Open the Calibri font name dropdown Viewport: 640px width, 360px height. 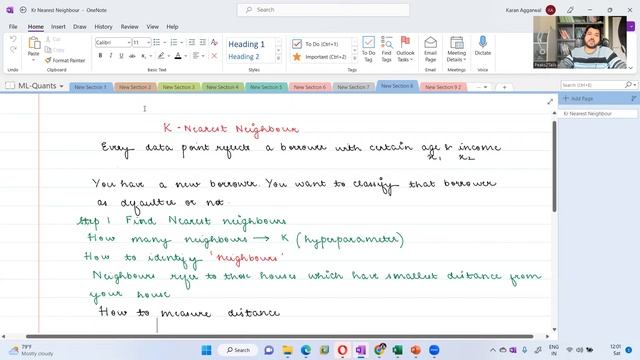click(x=129, y=42)
